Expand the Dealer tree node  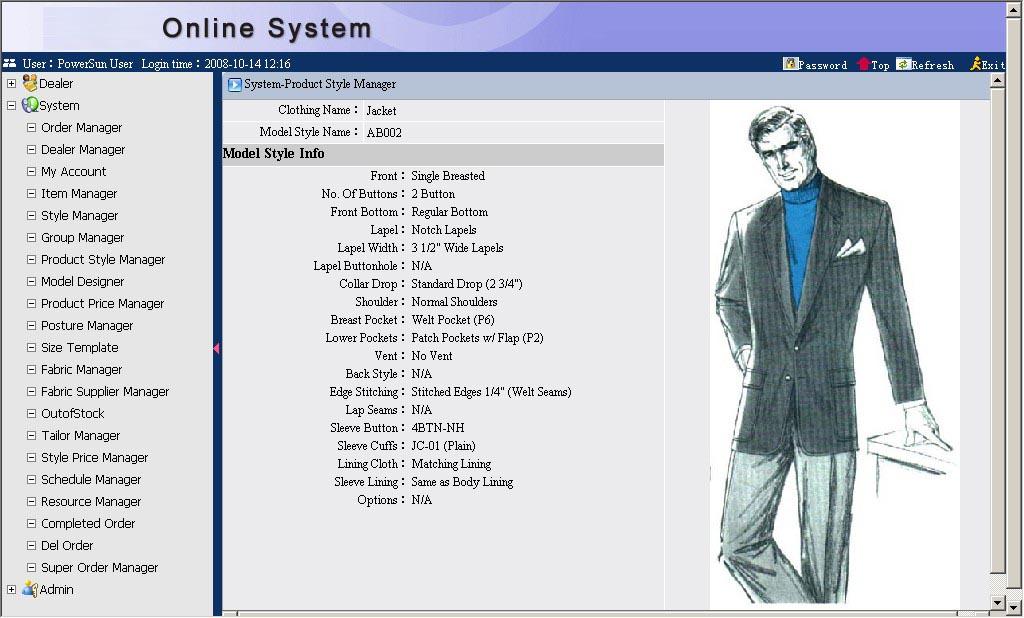pyautogui.click(x=11, y=84)
